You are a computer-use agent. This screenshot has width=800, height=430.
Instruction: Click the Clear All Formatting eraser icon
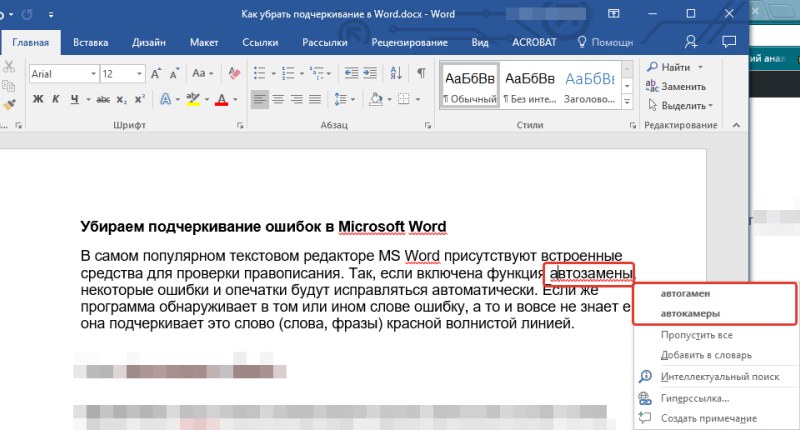234,73
